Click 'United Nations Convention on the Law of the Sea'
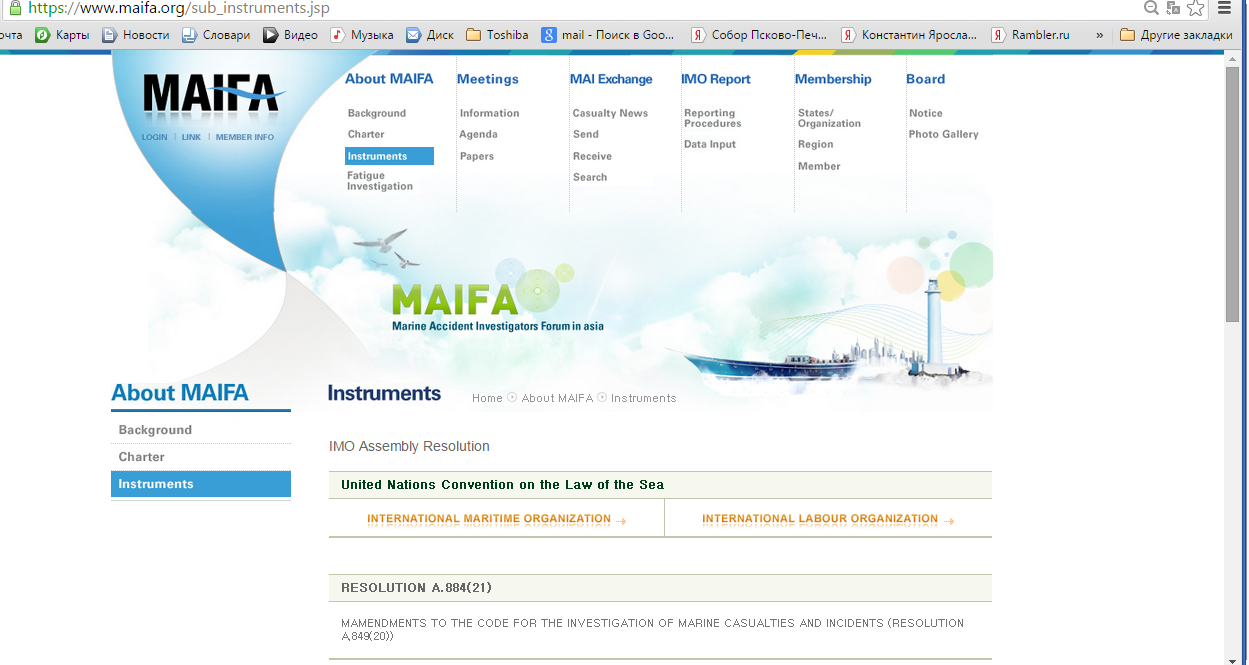 click(x=502, y=485)
